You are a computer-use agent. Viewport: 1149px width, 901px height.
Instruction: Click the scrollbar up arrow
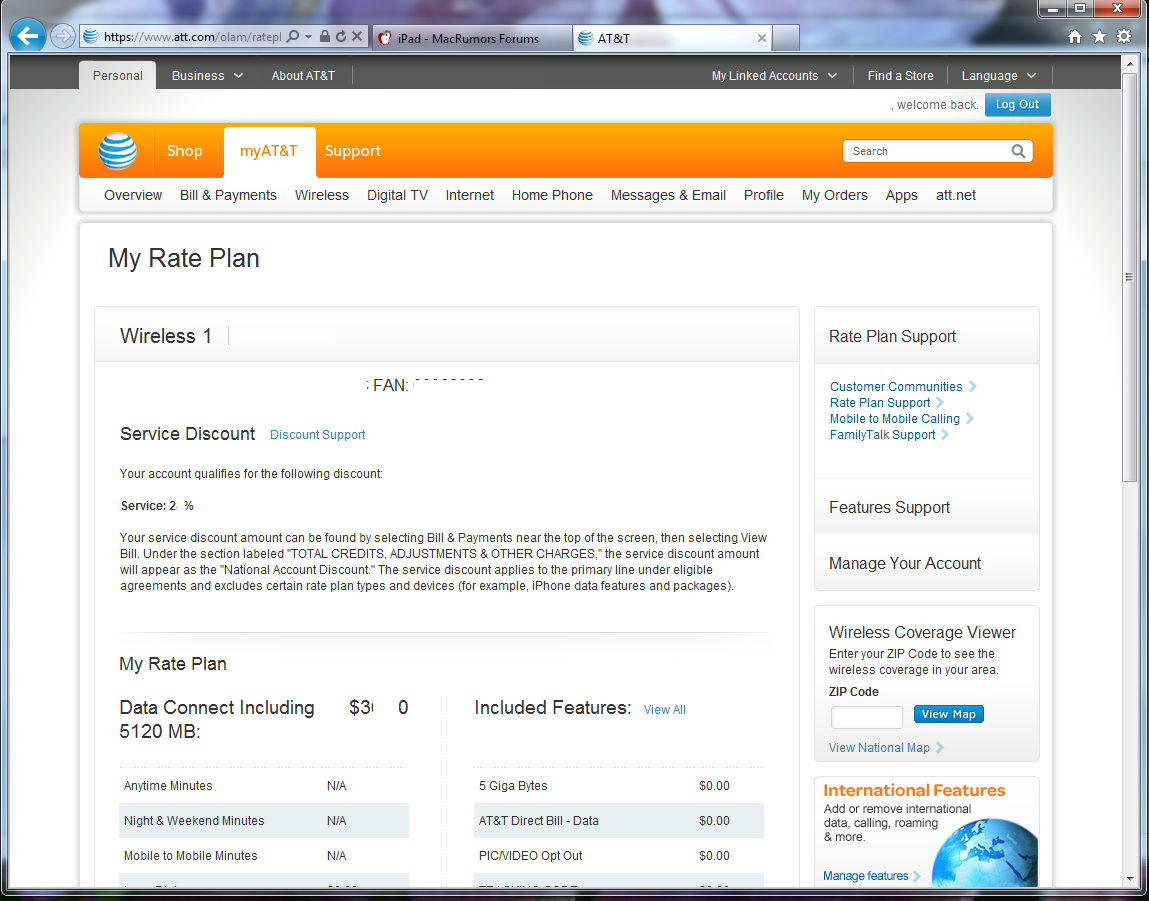point(1128,64)
